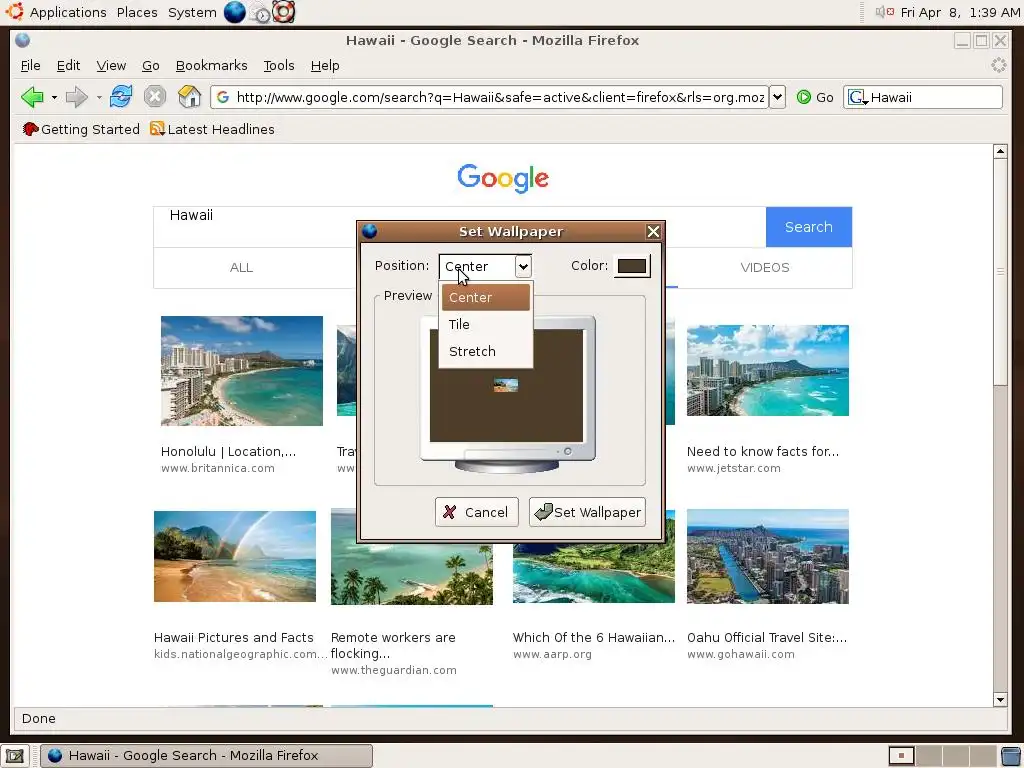Open the Oahu Official Travel Site thumbnail

pyautogui.click(x=767, y=556)
